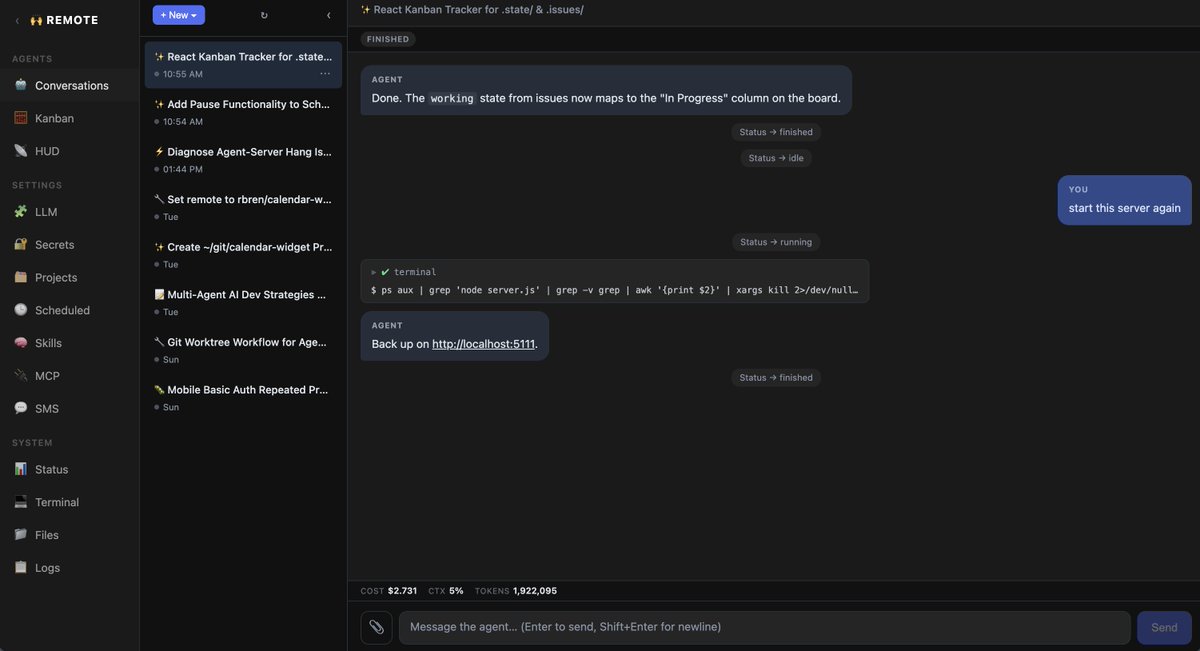Open the Skills settings page
Viewport: 1200px width, 651px height.
pos(70,343)
